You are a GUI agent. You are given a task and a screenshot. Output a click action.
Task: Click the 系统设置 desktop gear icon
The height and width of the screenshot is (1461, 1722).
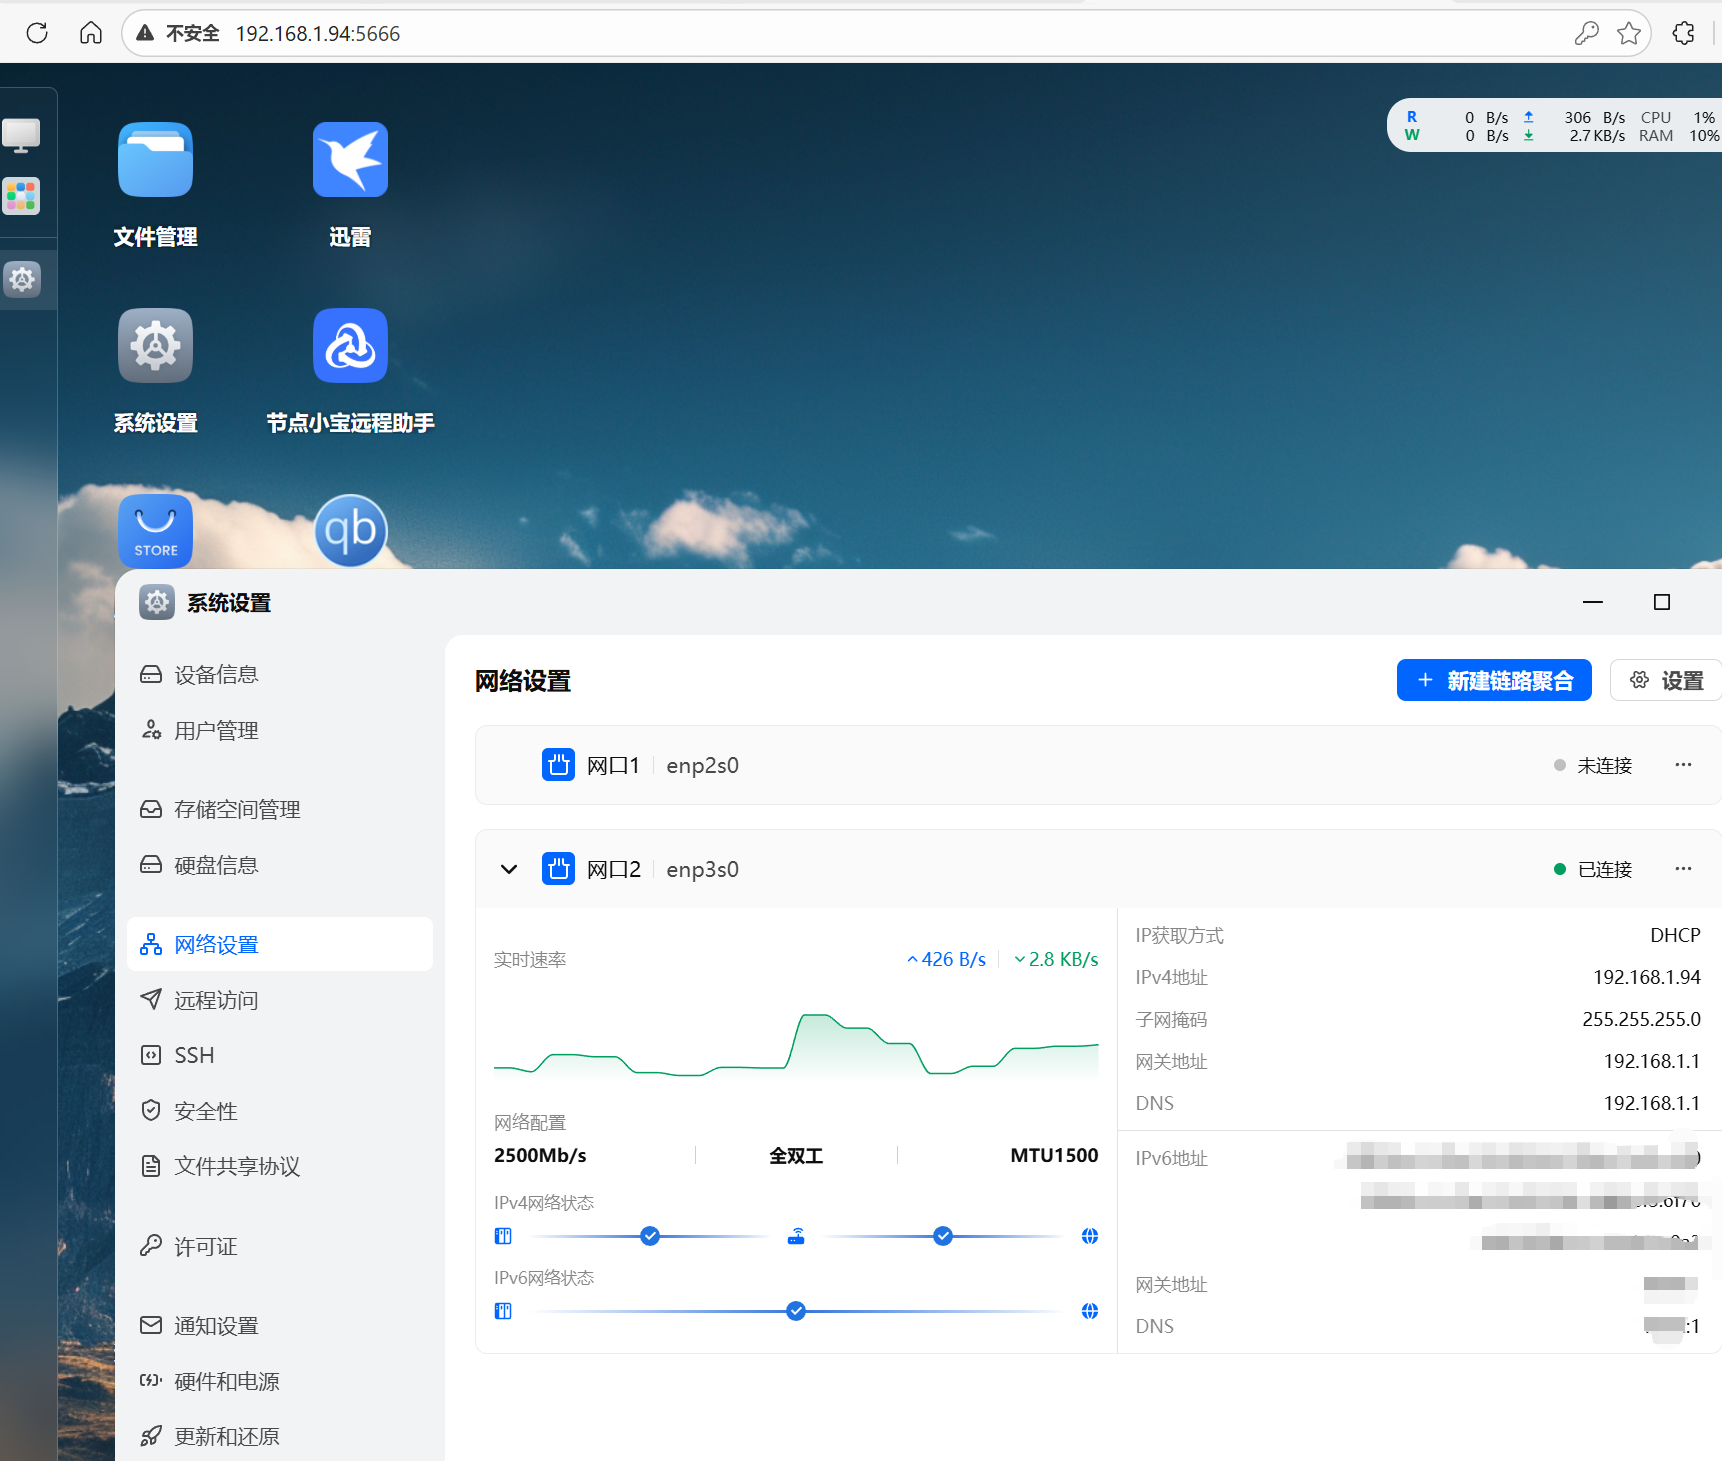click(x=155, y=346)
